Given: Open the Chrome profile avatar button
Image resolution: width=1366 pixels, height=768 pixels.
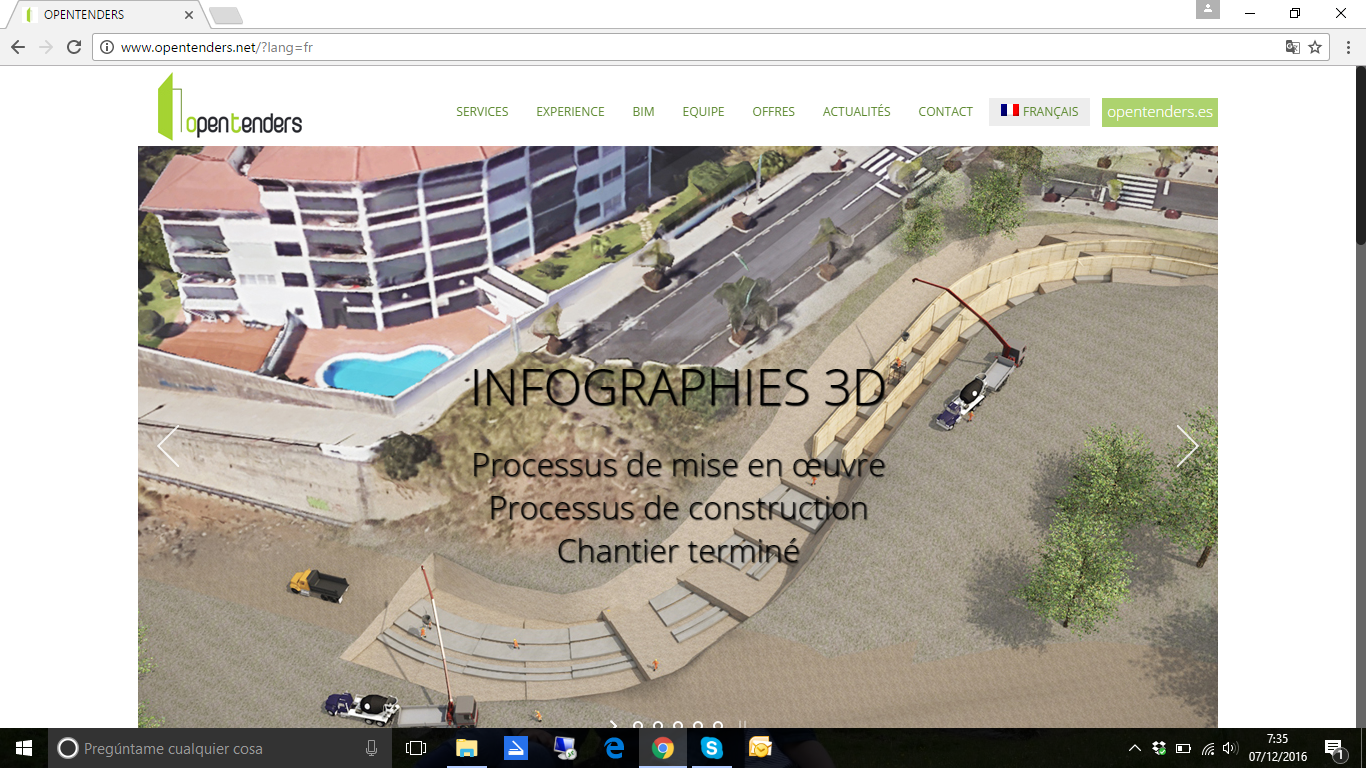Looking at the screenshot, I should coord(1208,9).
